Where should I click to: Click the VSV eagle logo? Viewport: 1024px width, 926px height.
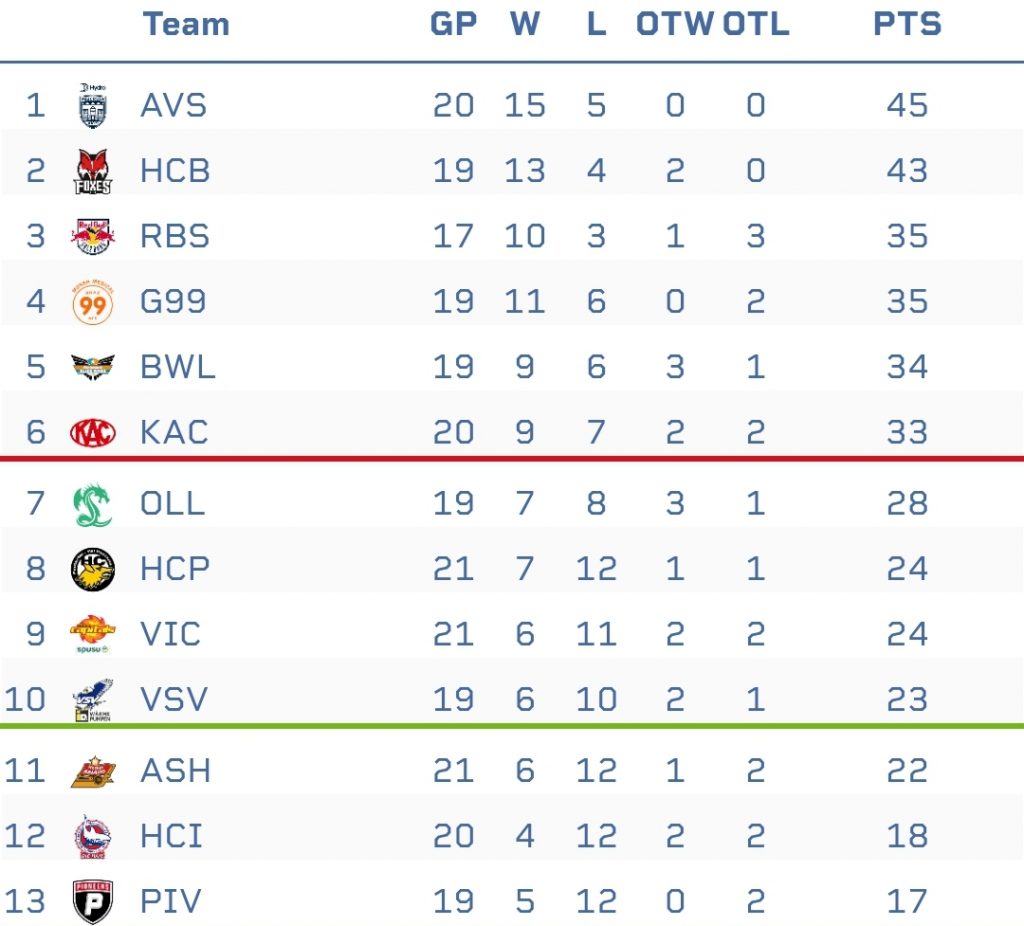pyautogui.click(x=93, y=699)
